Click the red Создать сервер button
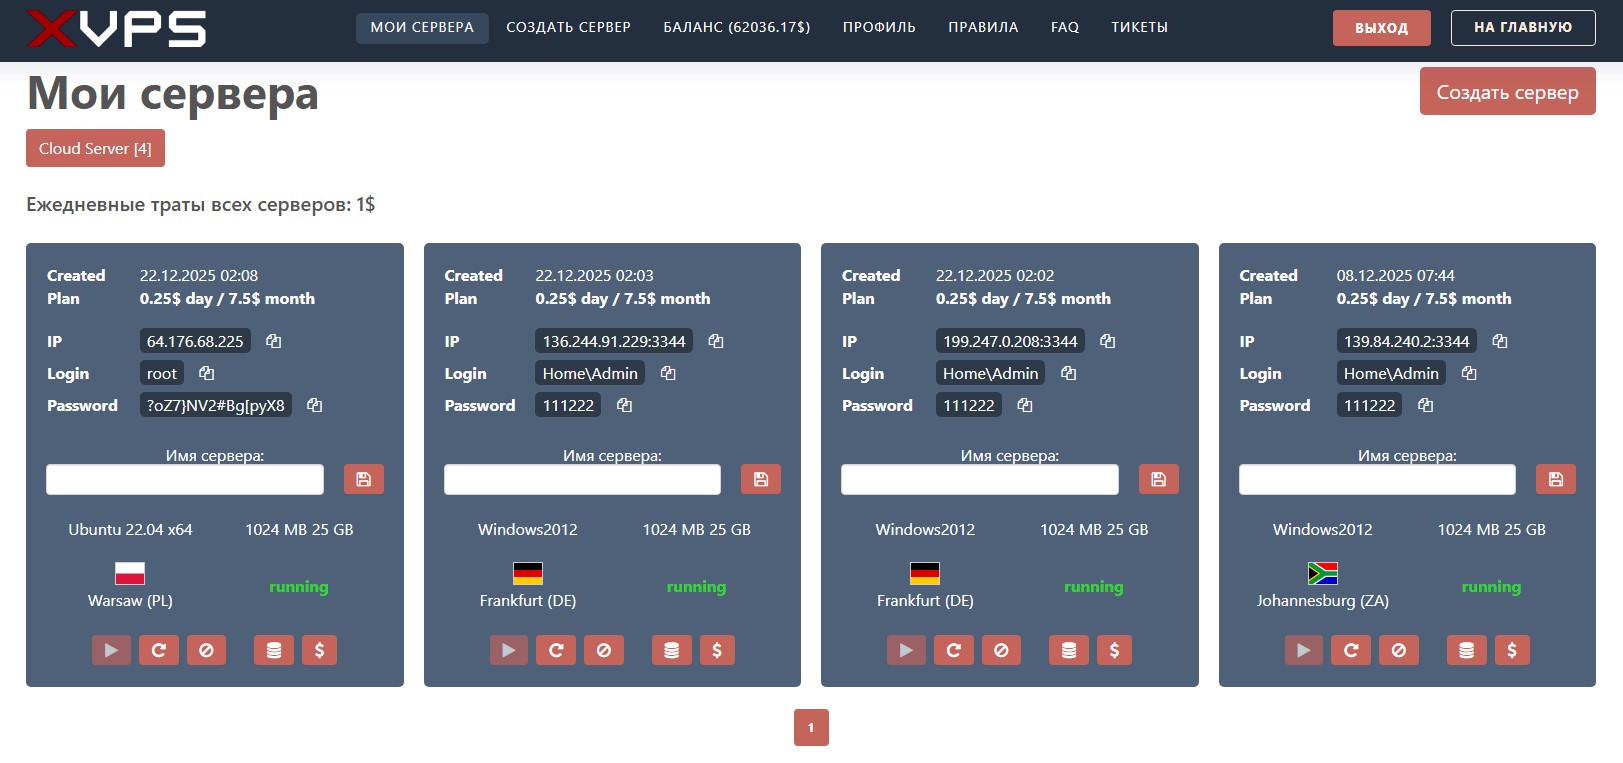Viewport: 1623px width, 763px height. coord(1507,92)
